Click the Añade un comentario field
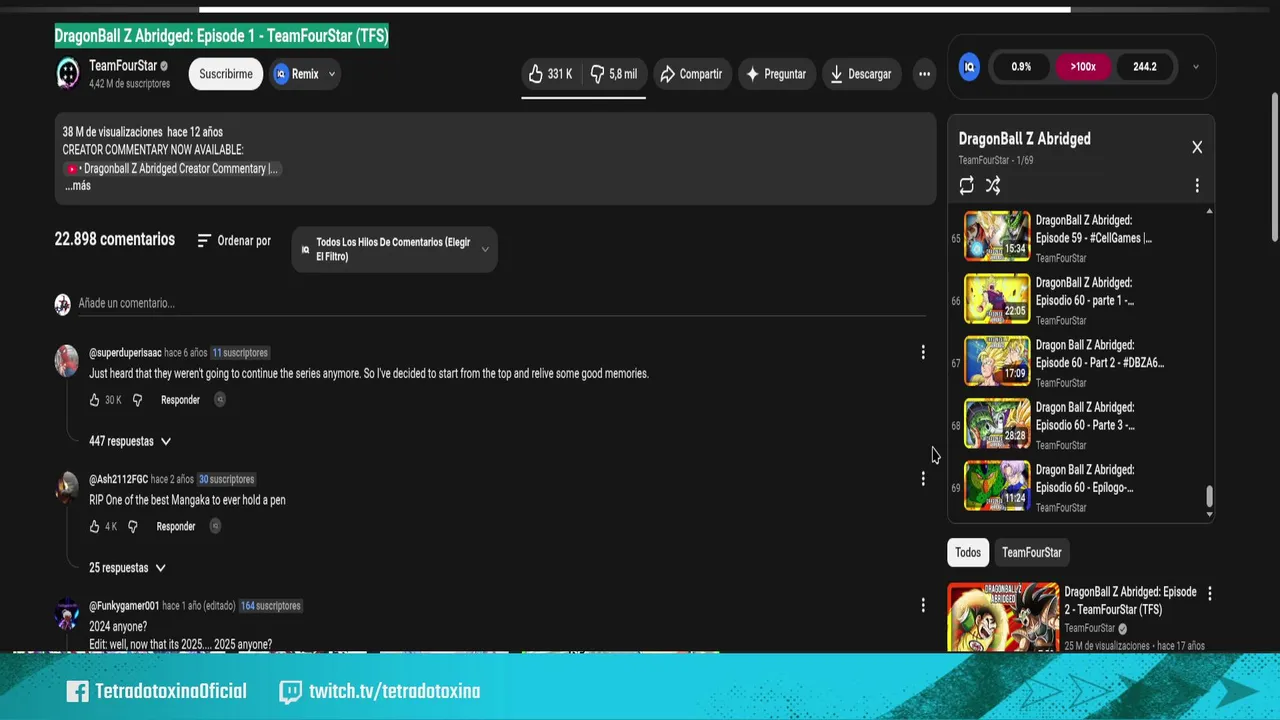 click(x=500, y=303)
